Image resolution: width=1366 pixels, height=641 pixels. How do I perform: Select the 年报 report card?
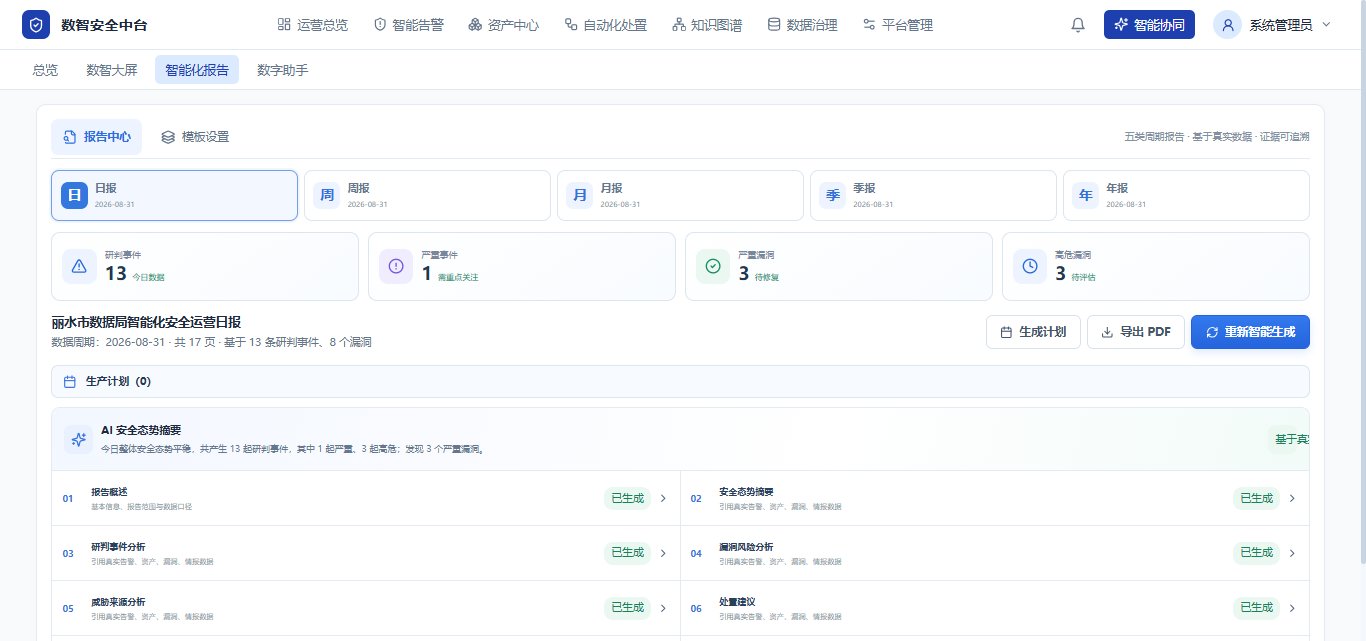(x=1186, y=195)
